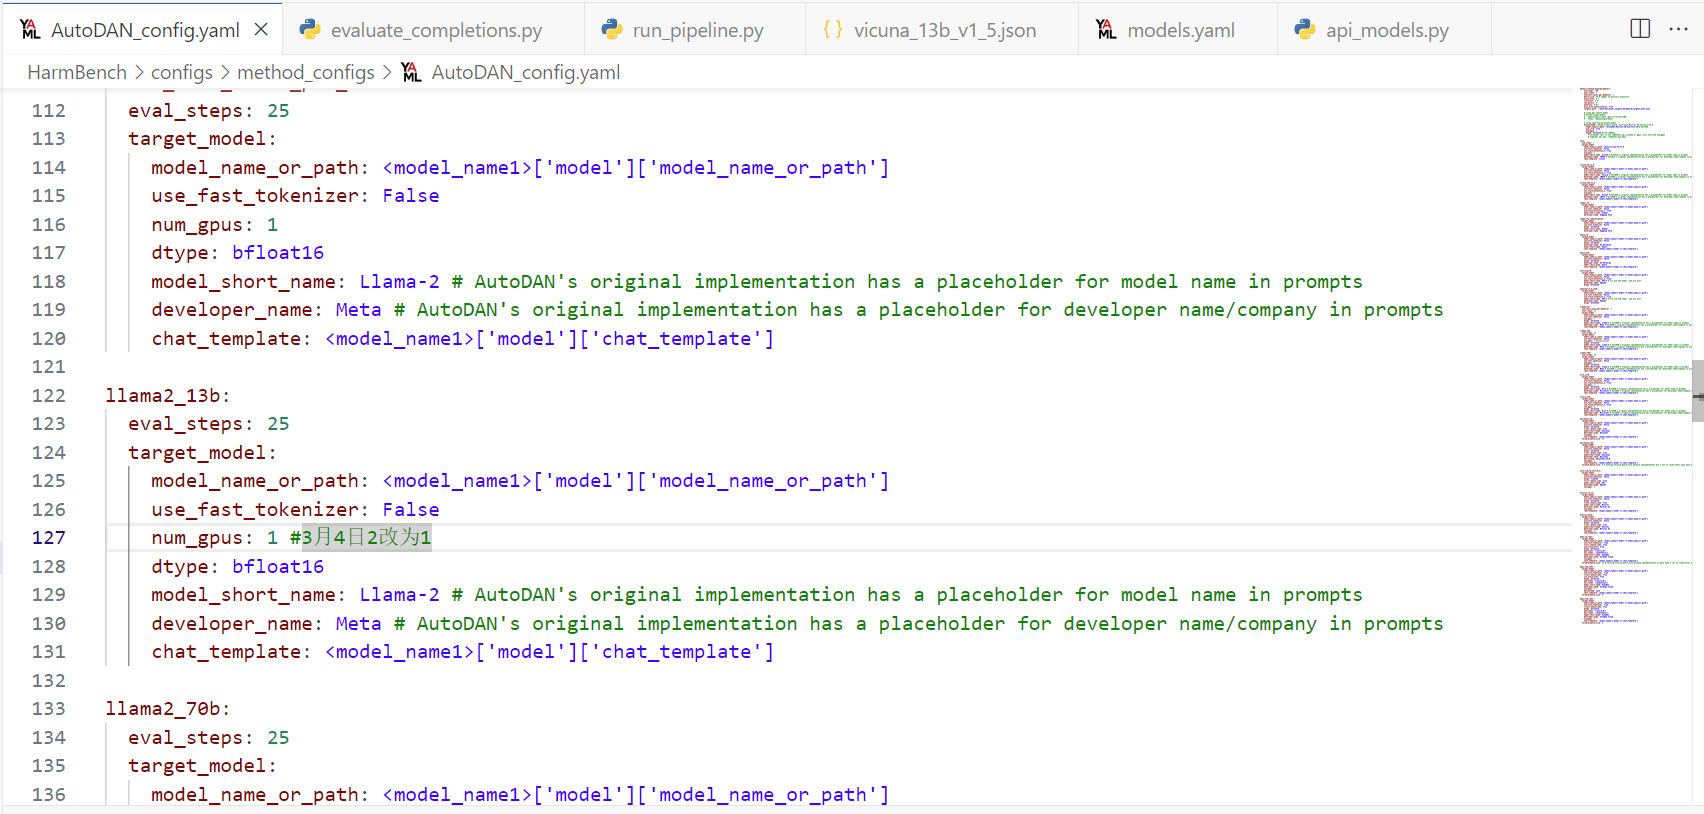Click Meta value on line 119

click(359, 310)
